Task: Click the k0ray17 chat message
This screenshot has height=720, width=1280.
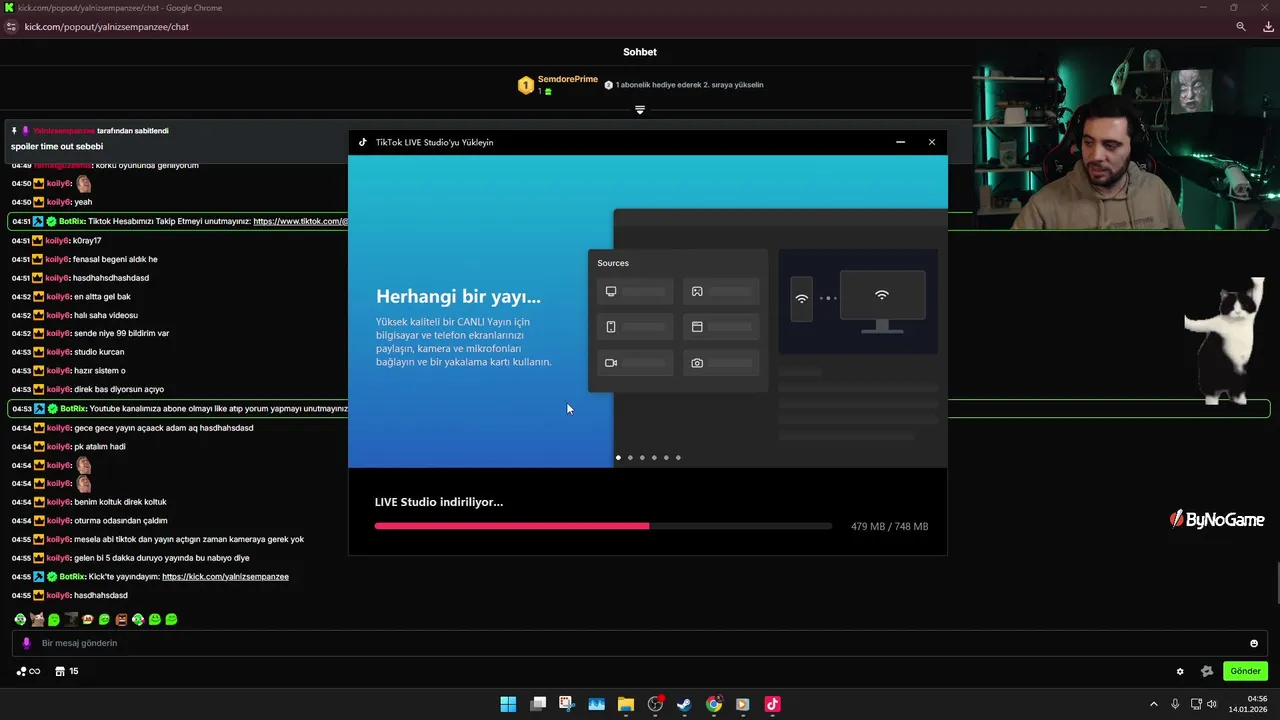Action: [87, 241]
